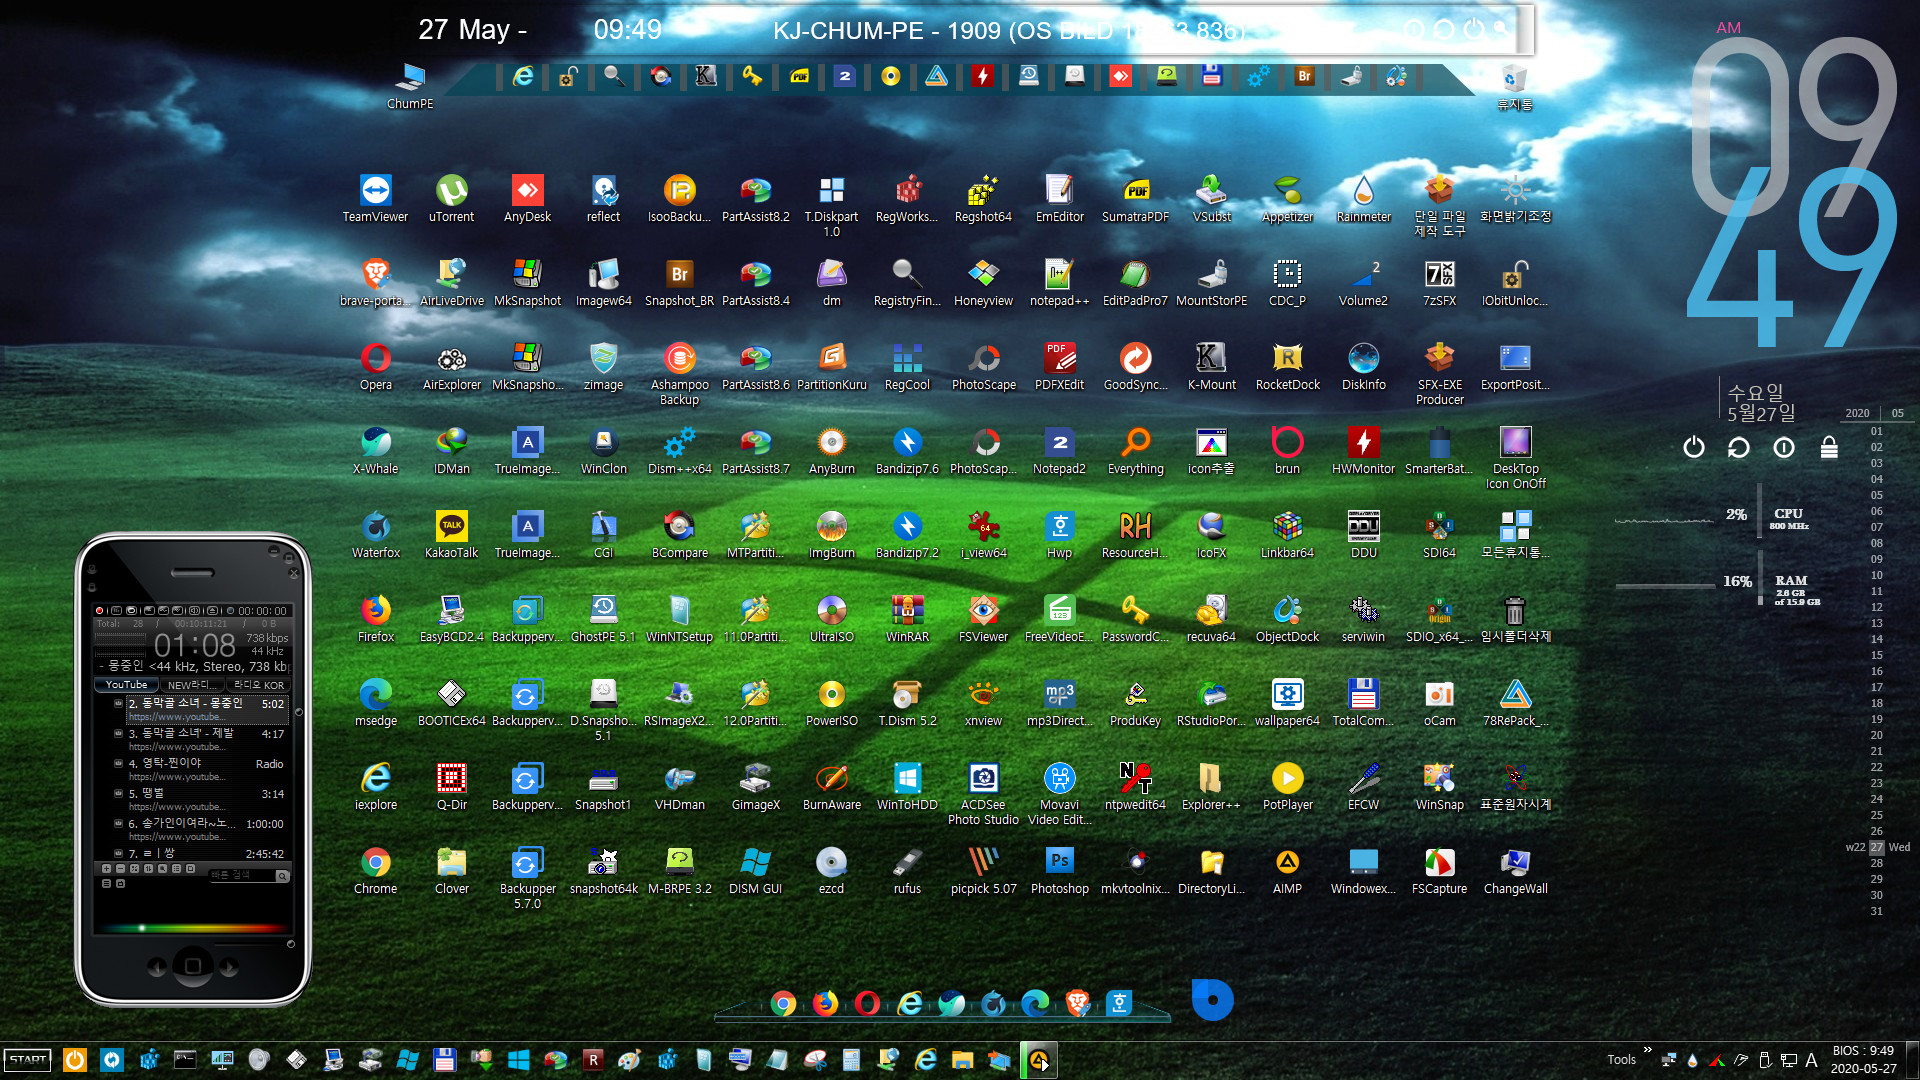Open the Photoshop desktop icon
Viewport: 1920px width, 1080px height.
coord(1060,870)
